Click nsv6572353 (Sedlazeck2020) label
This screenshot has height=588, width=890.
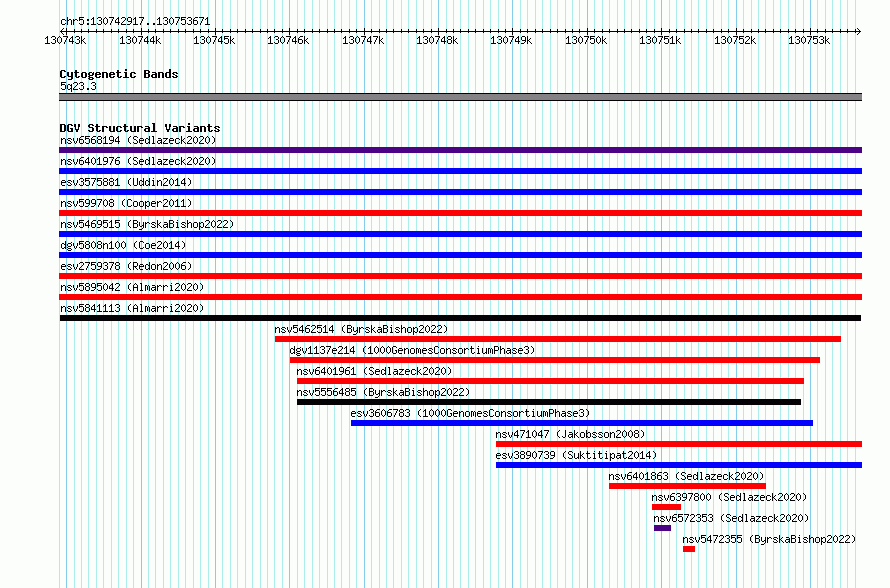coord(731,518)
